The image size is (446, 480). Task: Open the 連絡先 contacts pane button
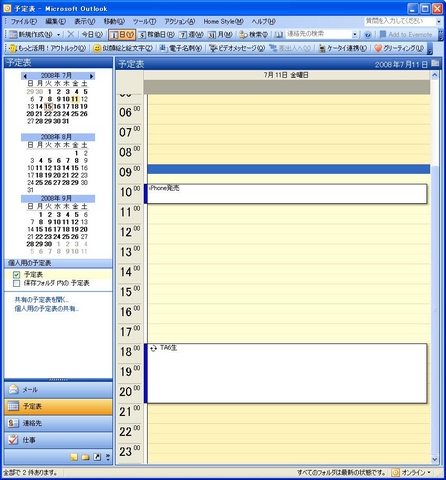[x=58, y=423]
